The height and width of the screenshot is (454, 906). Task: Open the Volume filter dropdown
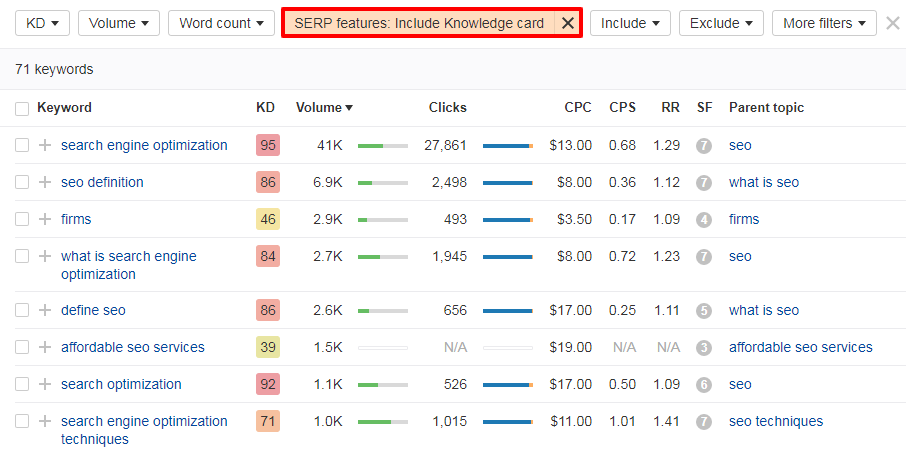pos(119,23)
